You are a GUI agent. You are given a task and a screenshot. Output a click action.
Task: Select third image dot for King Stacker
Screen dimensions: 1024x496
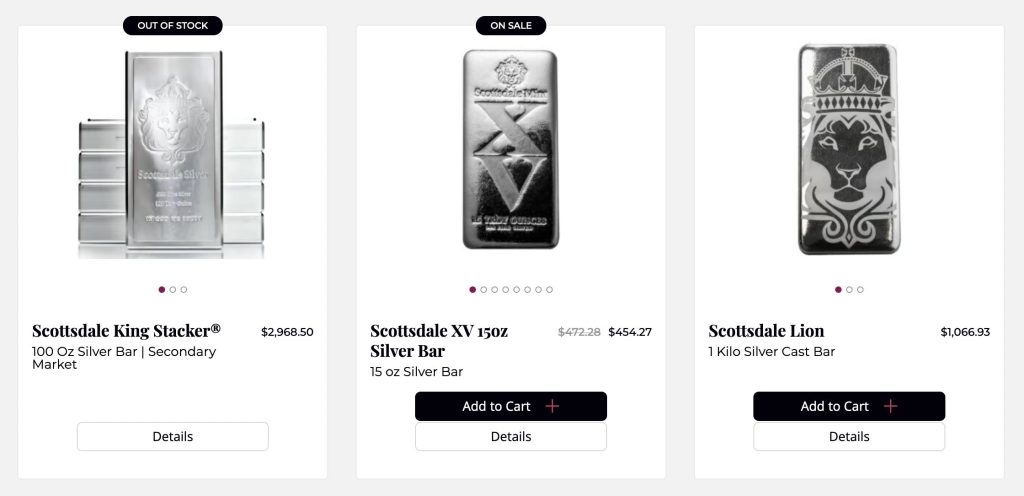tap(184, 290)
